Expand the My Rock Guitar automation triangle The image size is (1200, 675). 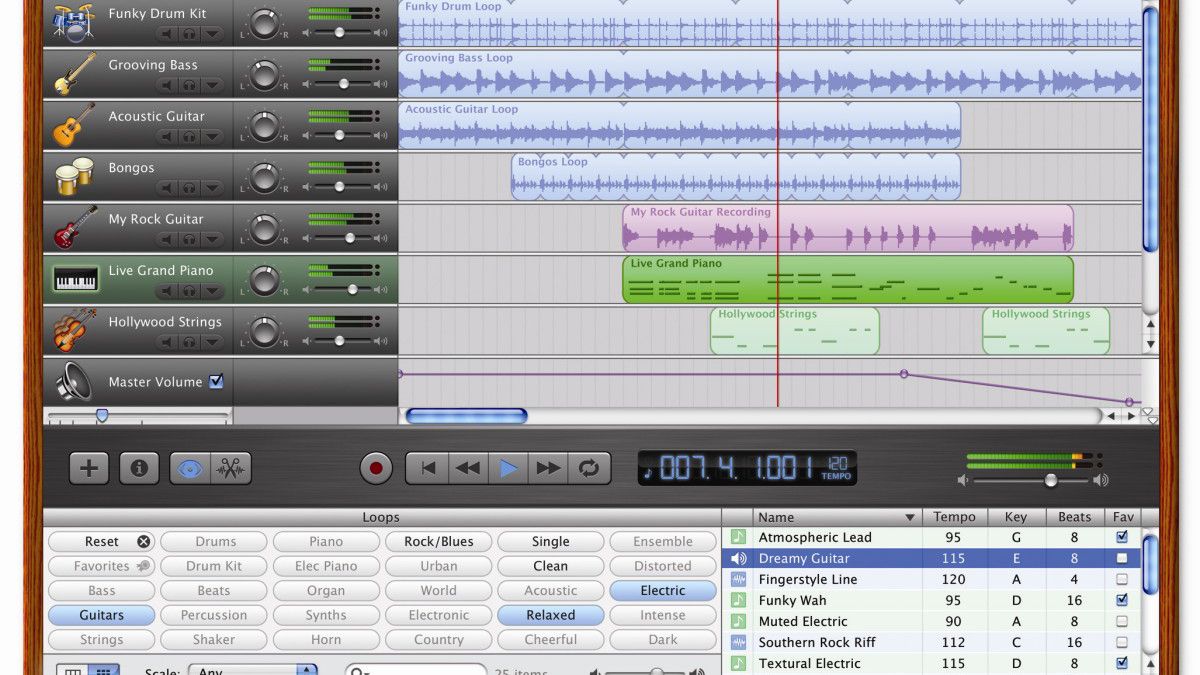click(212, 239)
